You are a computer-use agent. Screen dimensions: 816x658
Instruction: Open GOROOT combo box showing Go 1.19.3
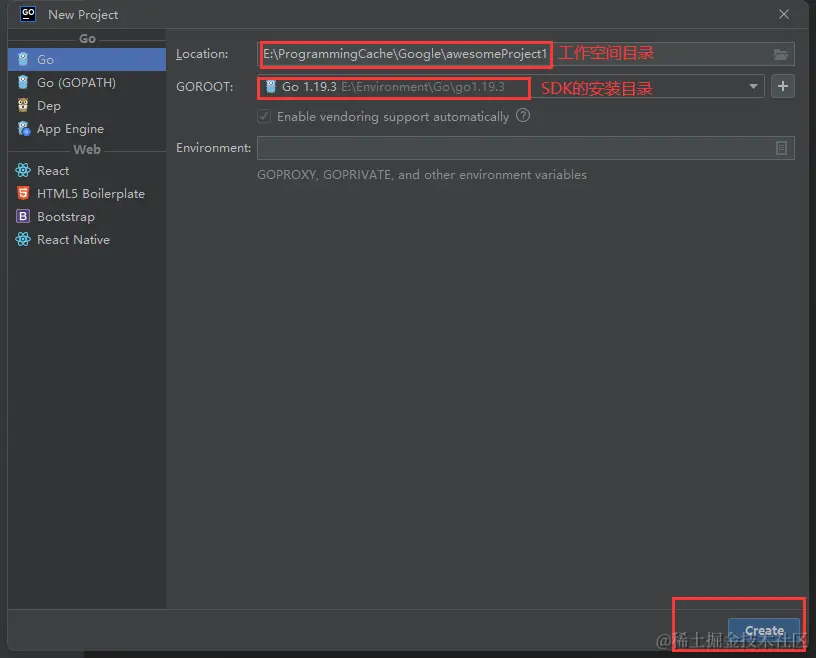click(511, 86)
